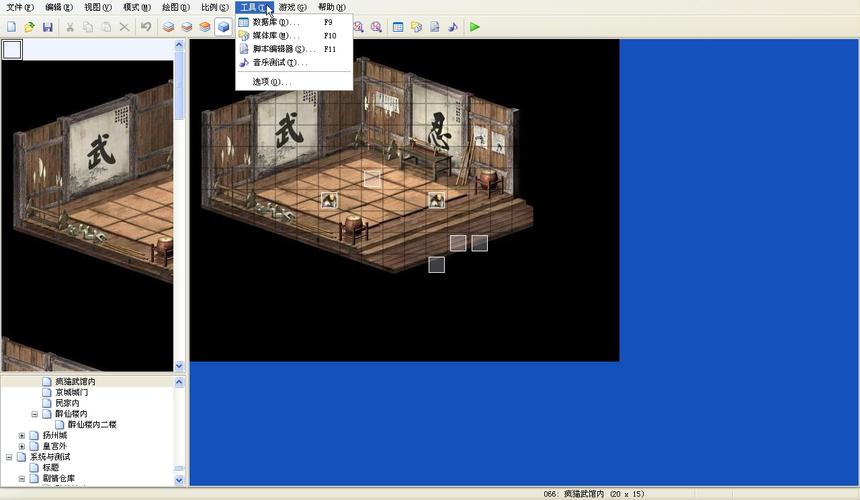860x500 pixels.
Task: Click the New Project toolbar icon
Action: (x=11, y=27)
